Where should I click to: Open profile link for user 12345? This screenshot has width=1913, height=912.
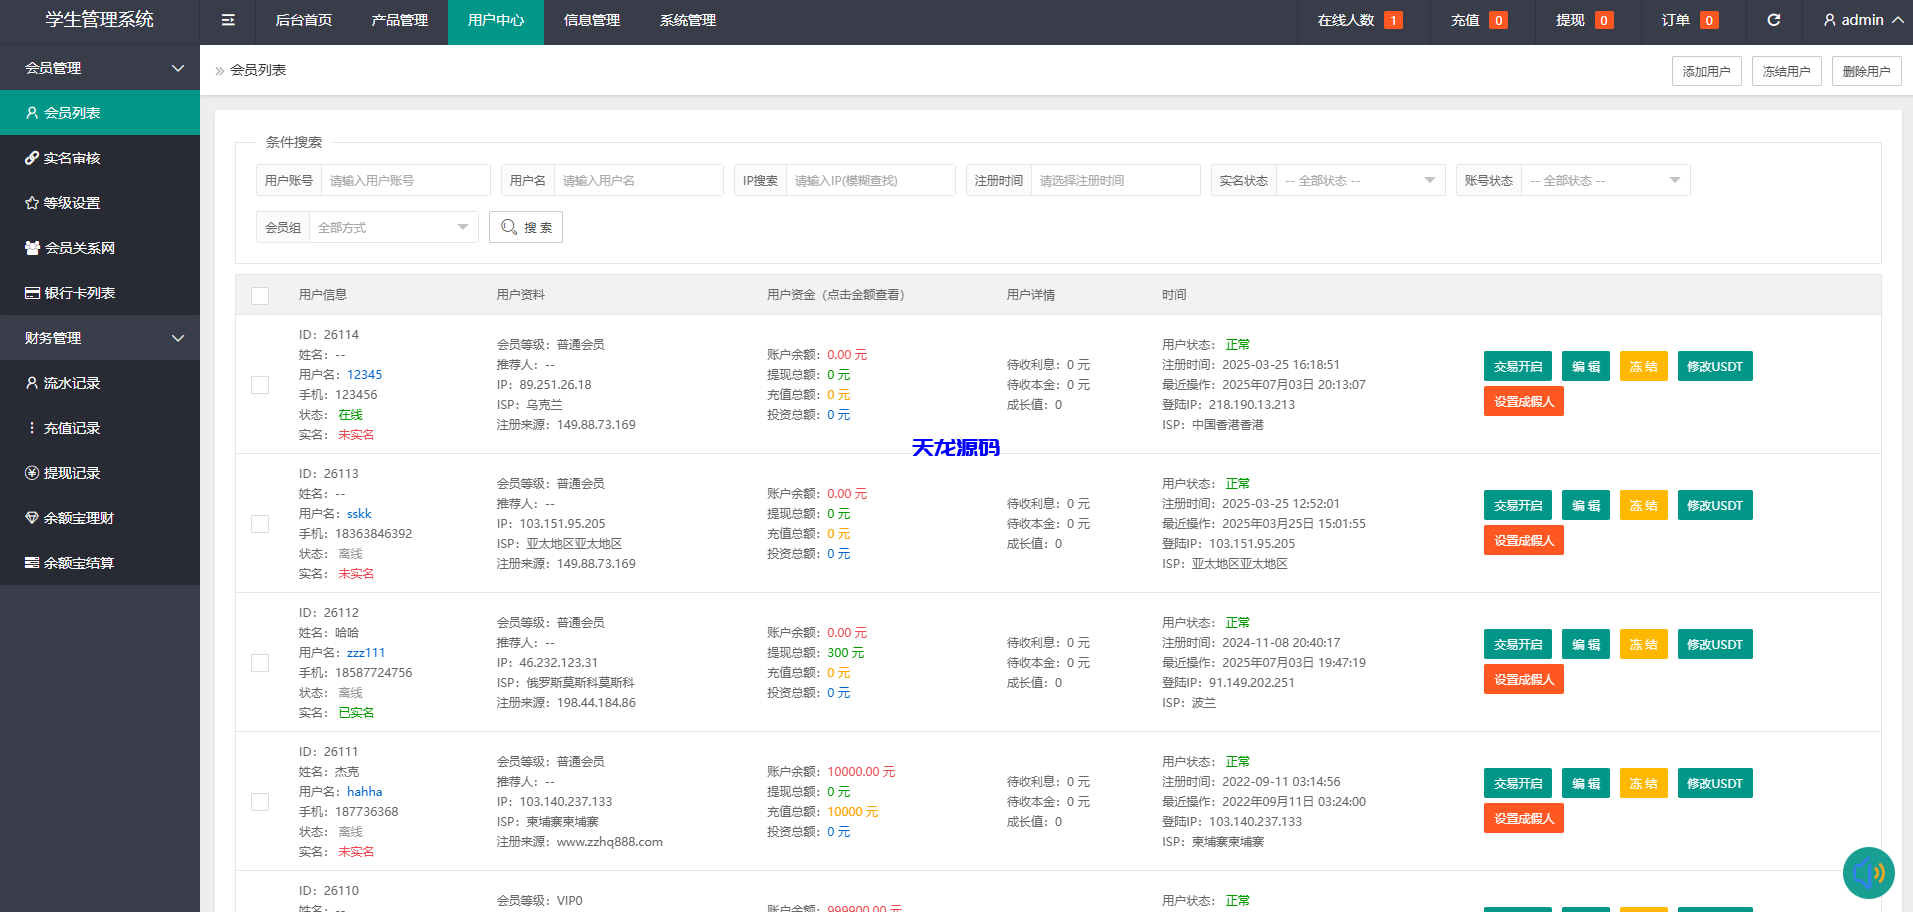point(364,374)
